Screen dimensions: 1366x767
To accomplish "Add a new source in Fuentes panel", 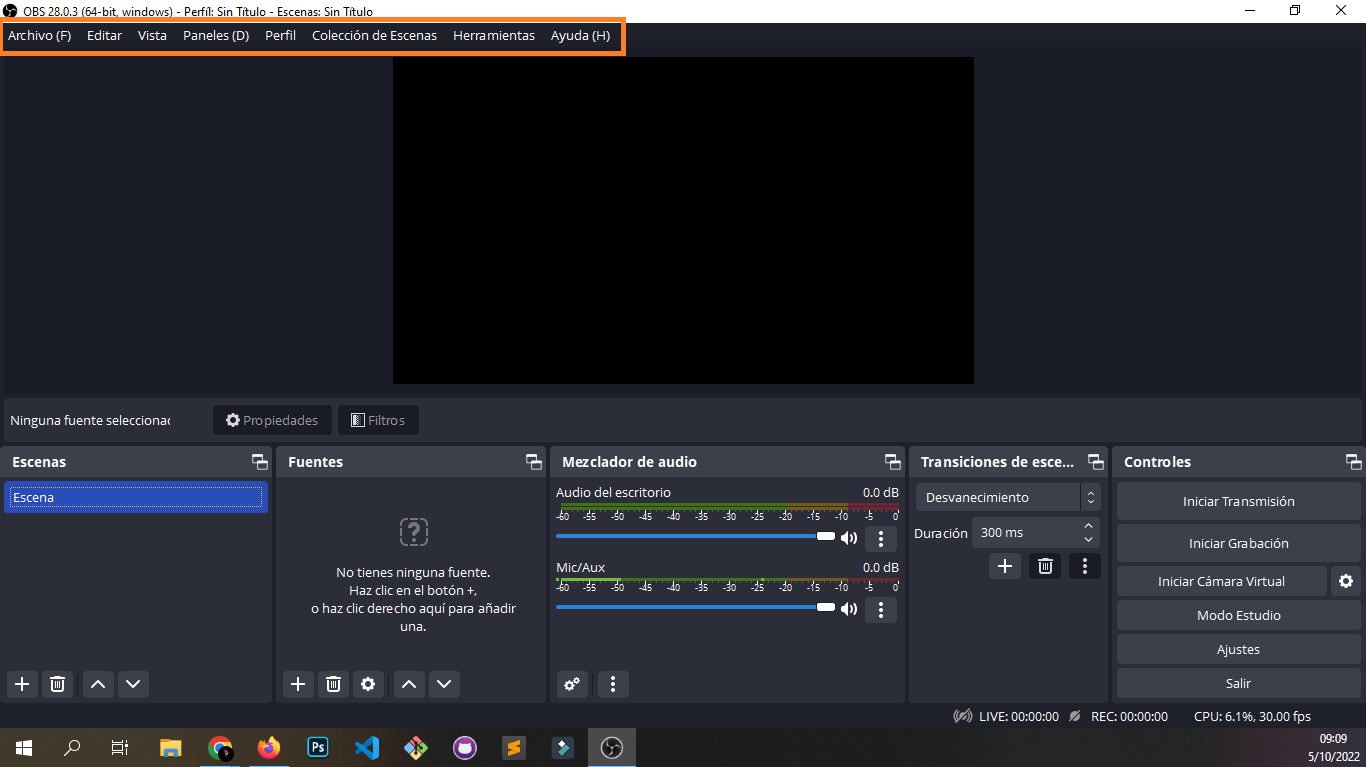I will coord(297,684).
